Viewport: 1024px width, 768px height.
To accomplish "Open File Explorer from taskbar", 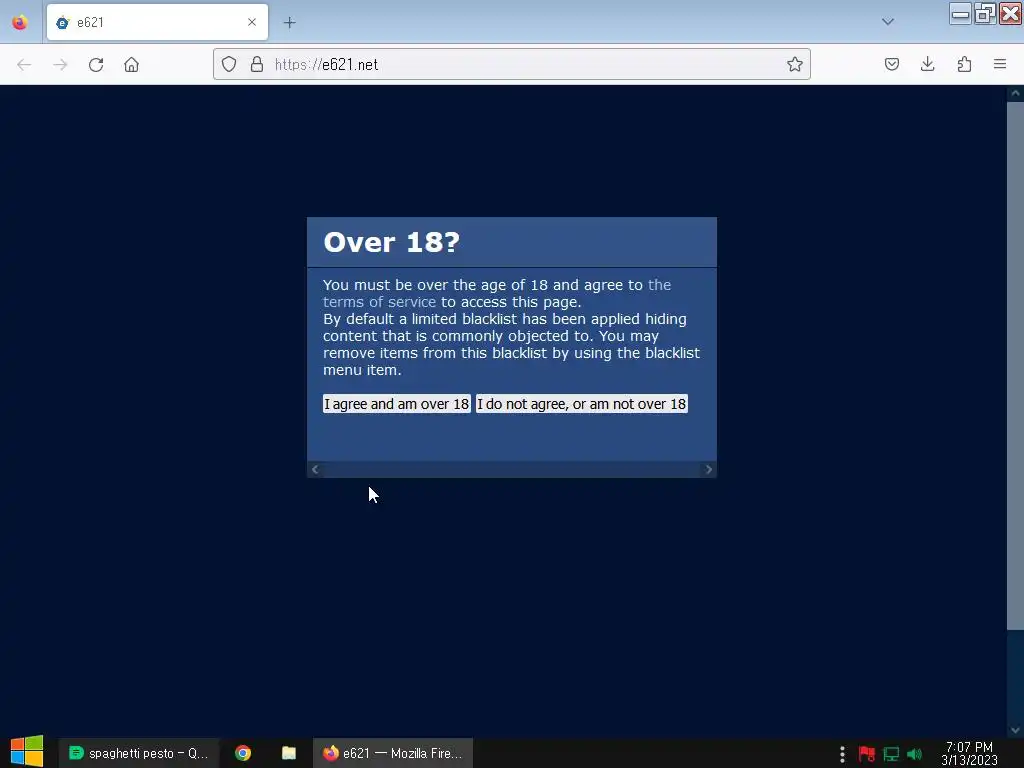I will [289, 753].
